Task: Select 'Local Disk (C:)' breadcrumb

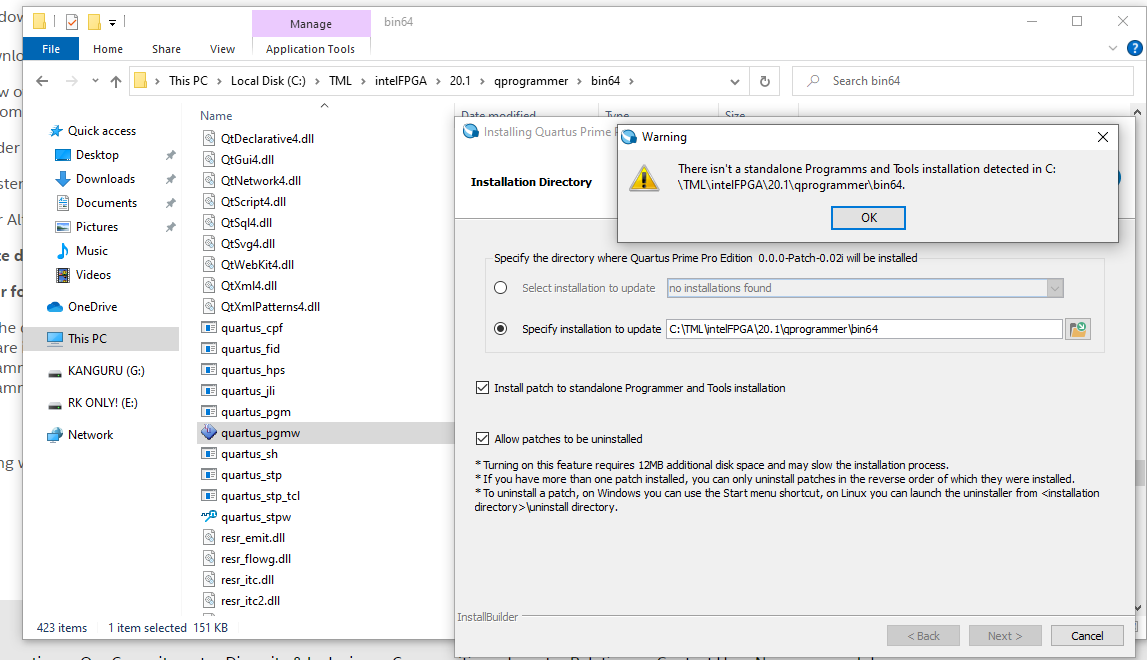Action: pyautogui.click(x=268, y=81)
